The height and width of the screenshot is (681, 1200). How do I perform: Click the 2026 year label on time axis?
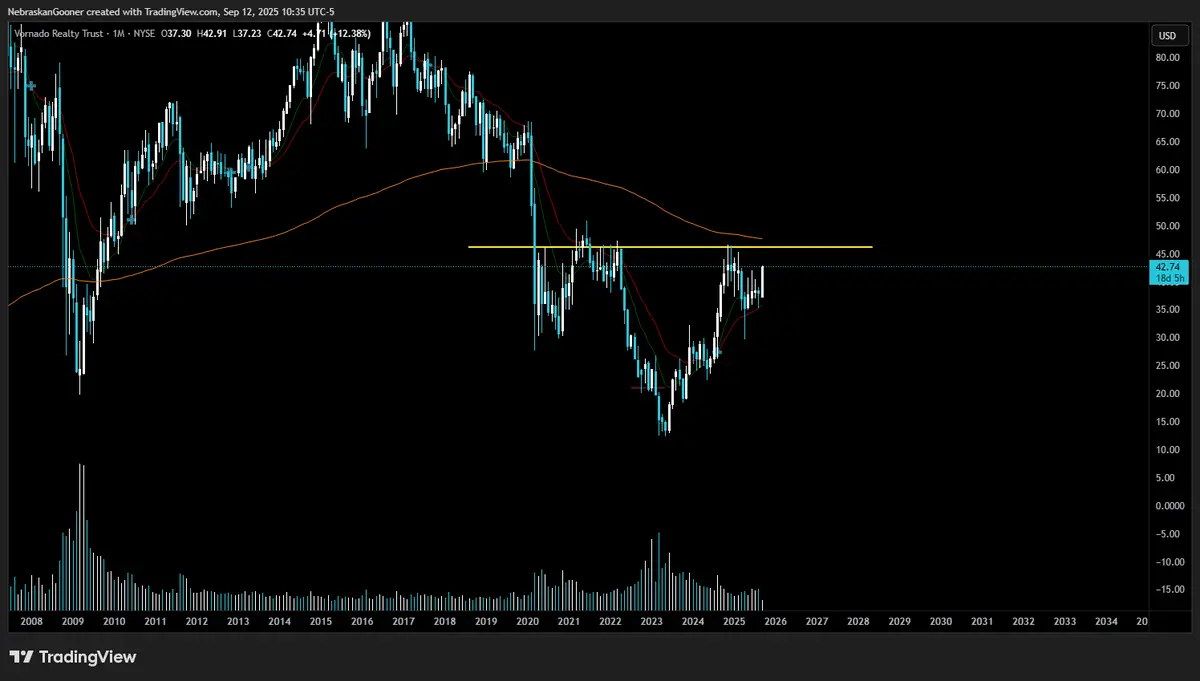775,621
